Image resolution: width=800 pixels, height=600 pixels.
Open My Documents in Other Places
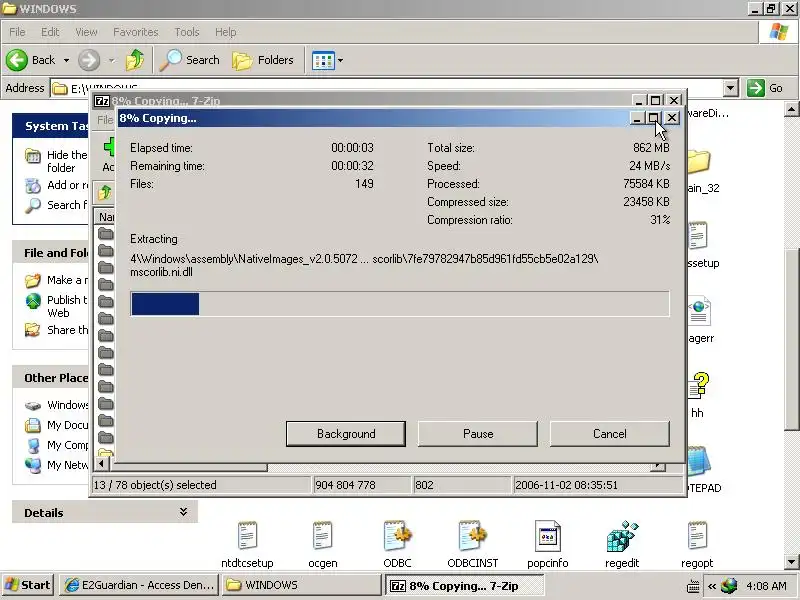point(57,425)
